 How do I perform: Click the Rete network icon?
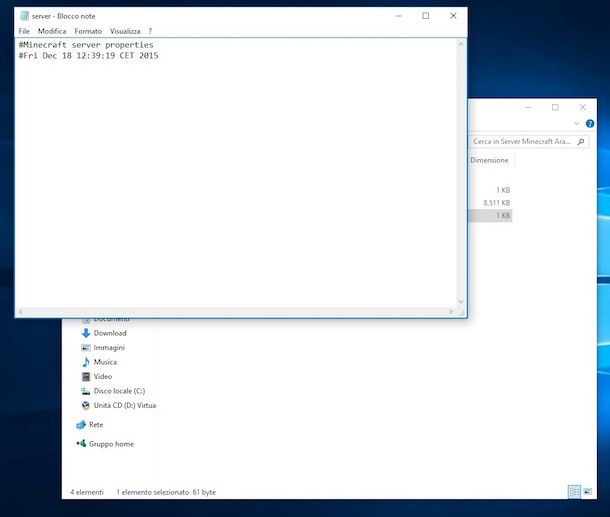(81, 424)
